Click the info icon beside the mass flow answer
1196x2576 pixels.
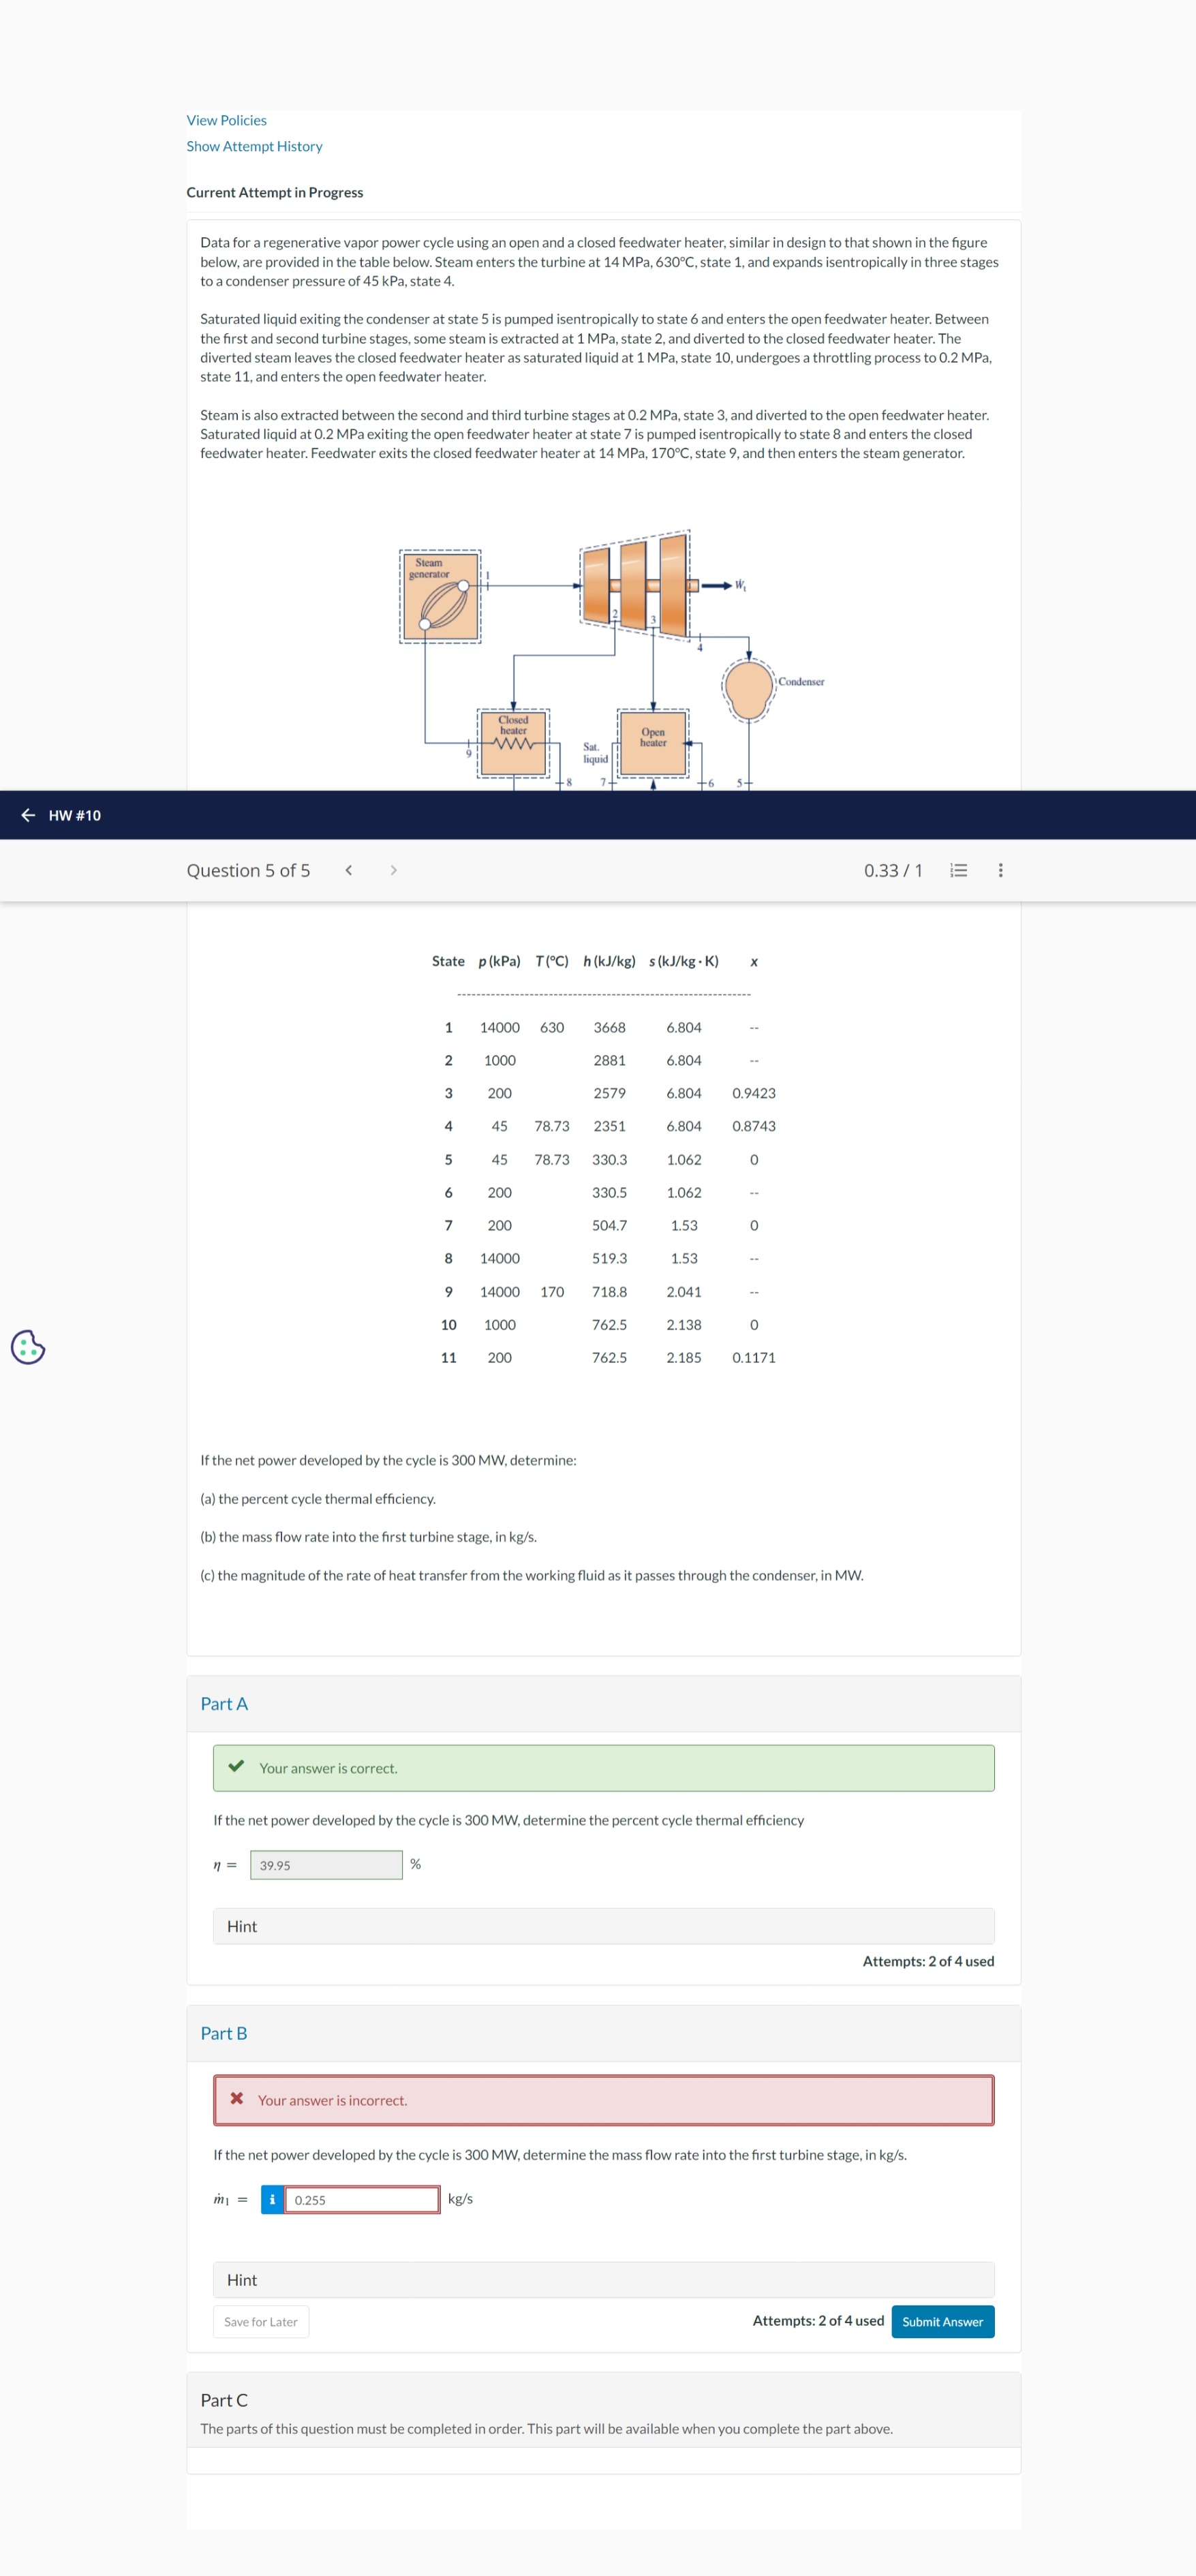coord(273,2199)
